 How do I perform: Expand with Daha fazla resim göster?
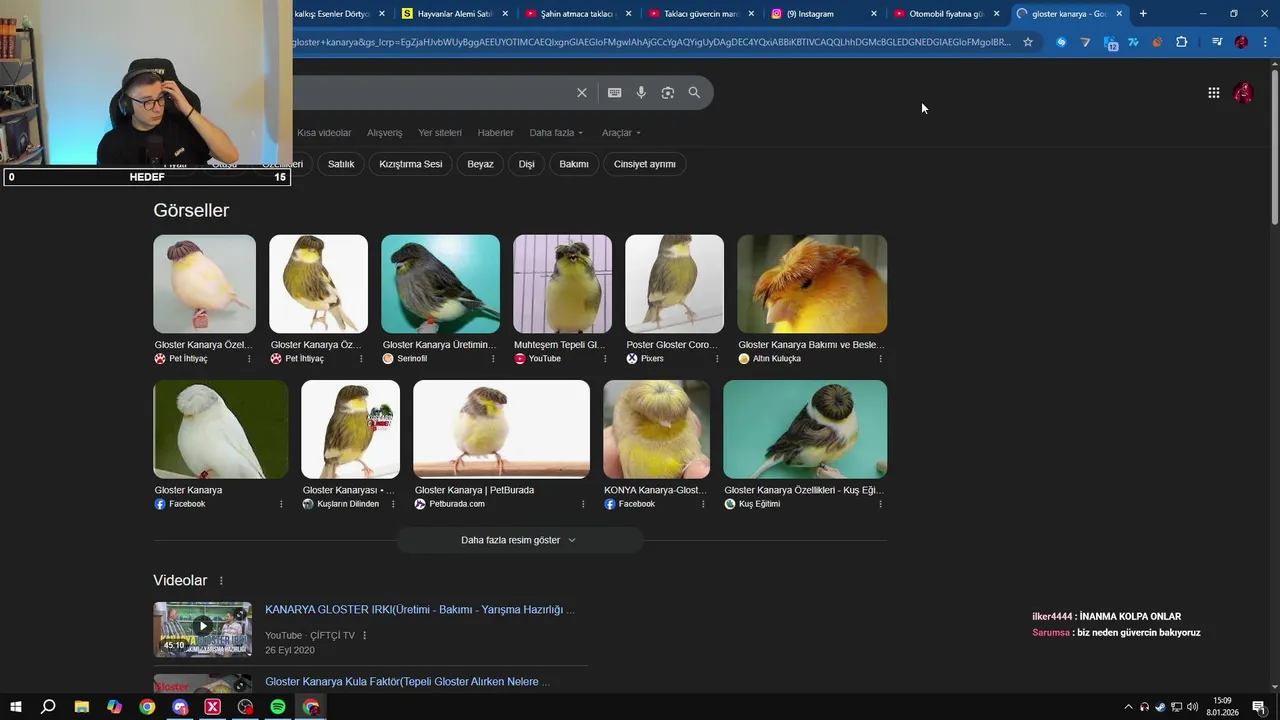519,540
